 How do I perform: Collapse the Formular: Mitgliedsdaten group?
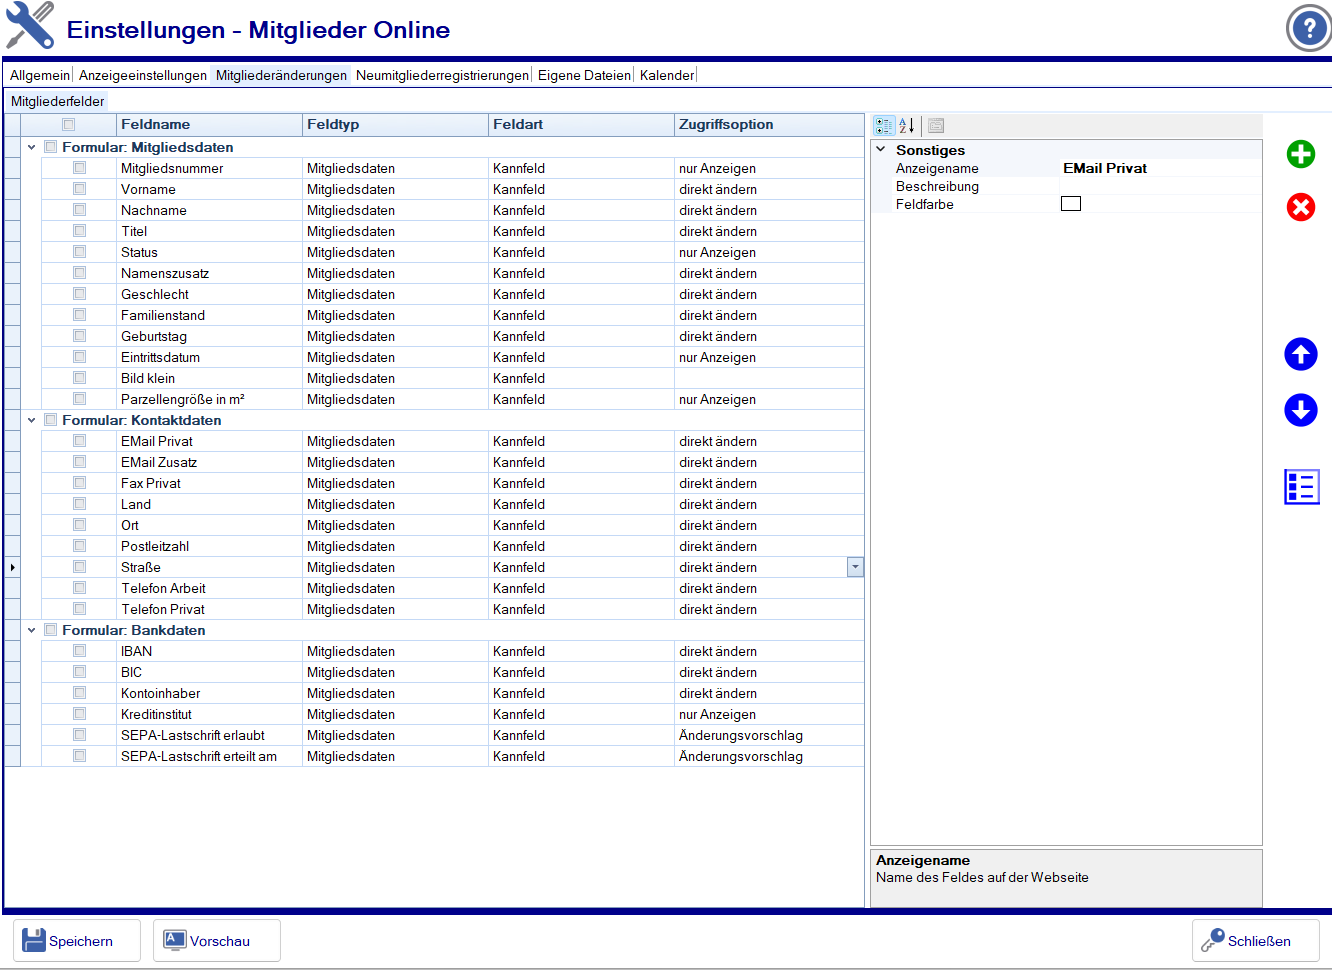coord(32,147)
